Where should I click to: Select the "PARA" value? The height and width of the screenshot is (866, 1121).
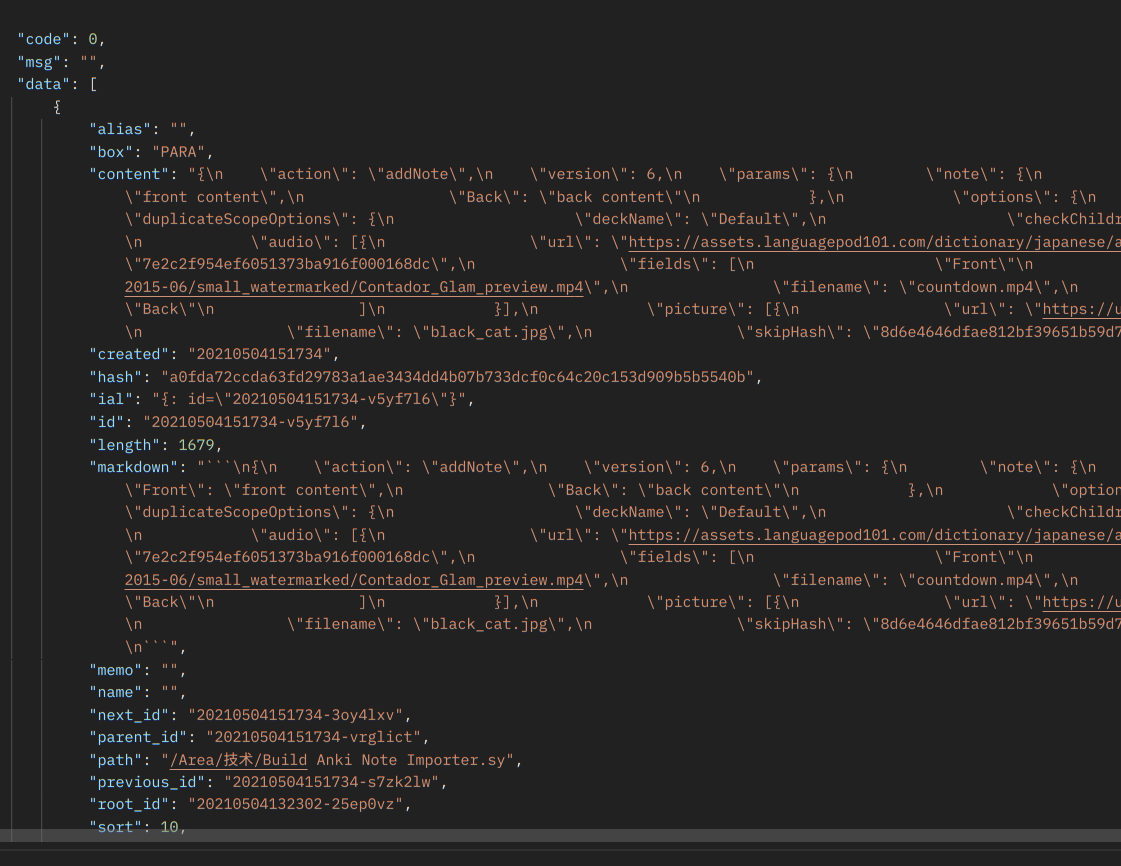point(178,152)
